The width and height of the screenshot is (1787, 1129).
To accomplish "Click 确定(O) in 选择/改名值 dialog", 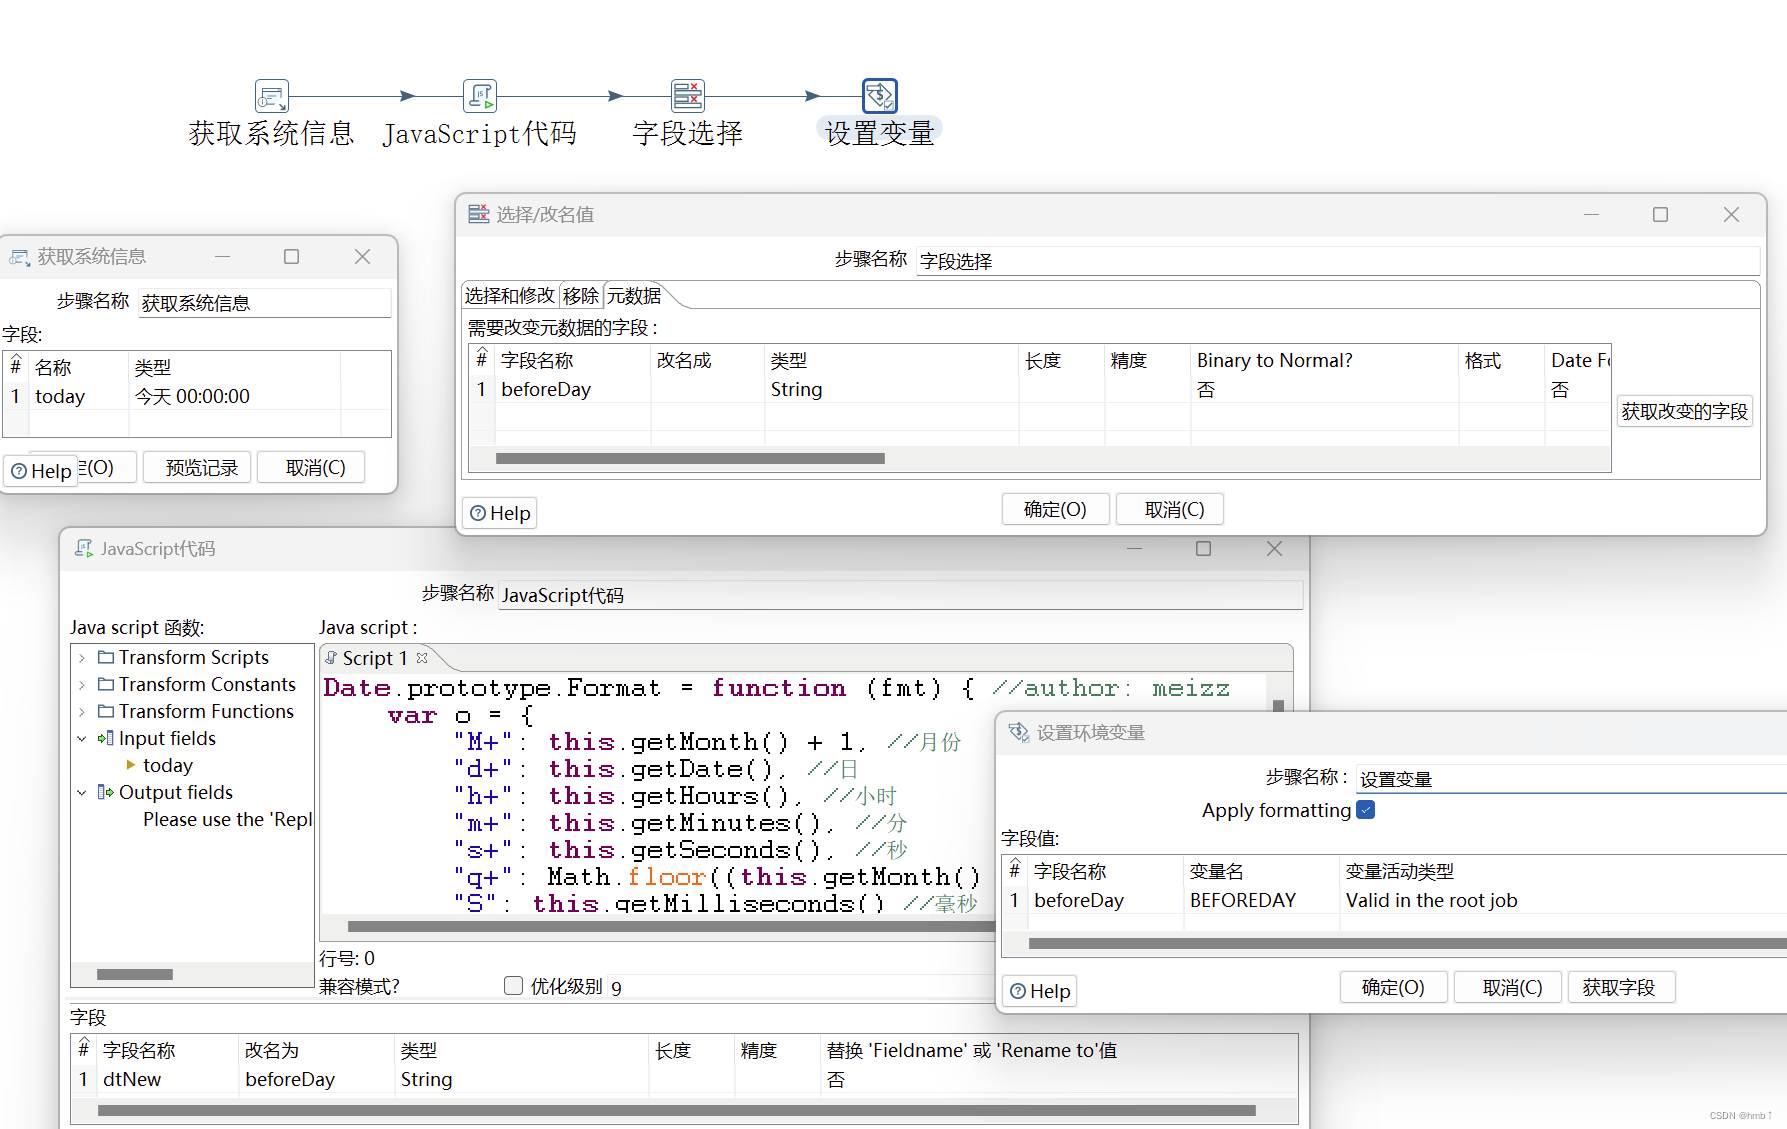I will coord(1055,509).
